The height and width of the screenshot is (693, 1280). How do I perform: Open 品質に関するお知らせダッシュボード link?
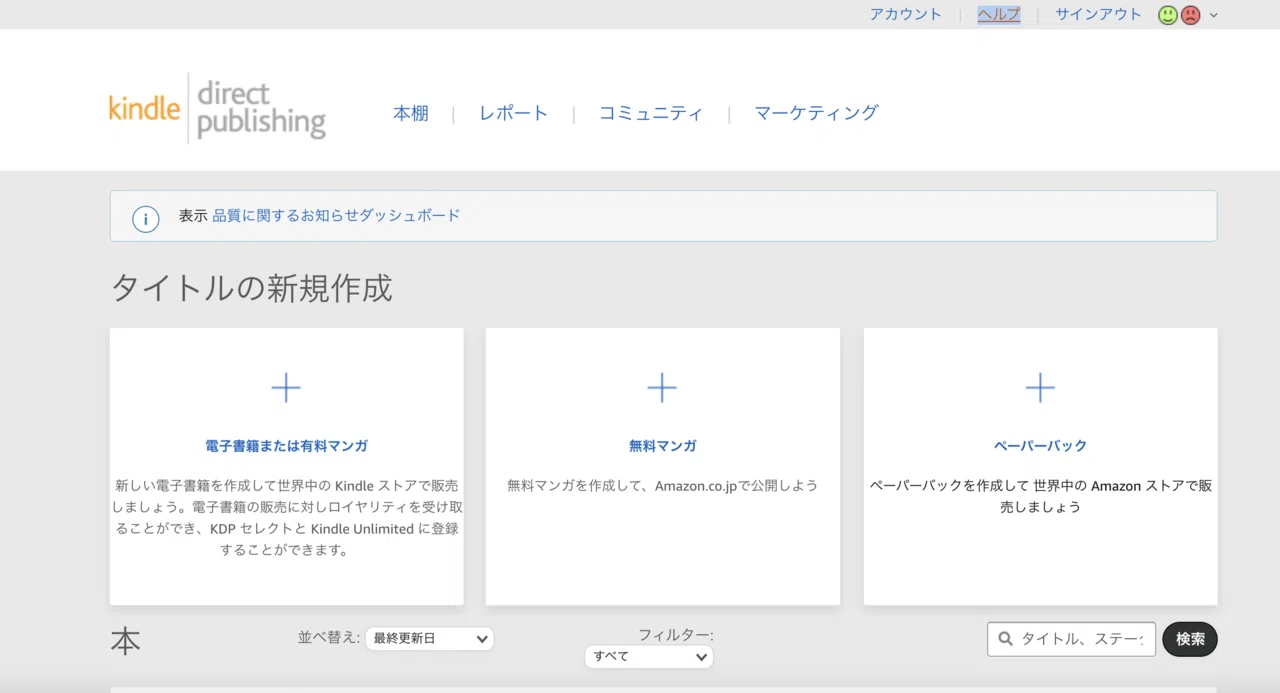336,215
